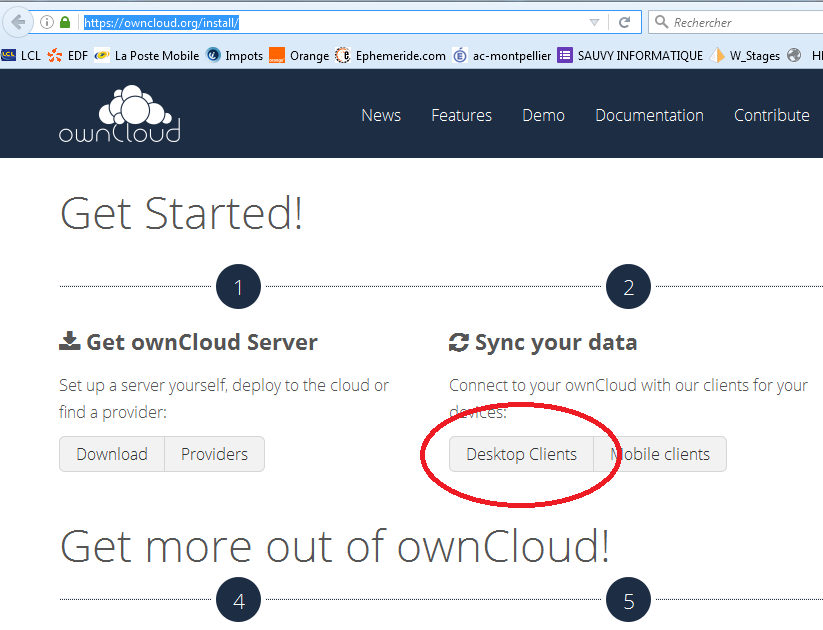The height and width of the screenshot is (630, 823).
Task: Click the 'Connect to your ownCloud' paragraph
Action: pyautogui.click(x=628, y=398)
